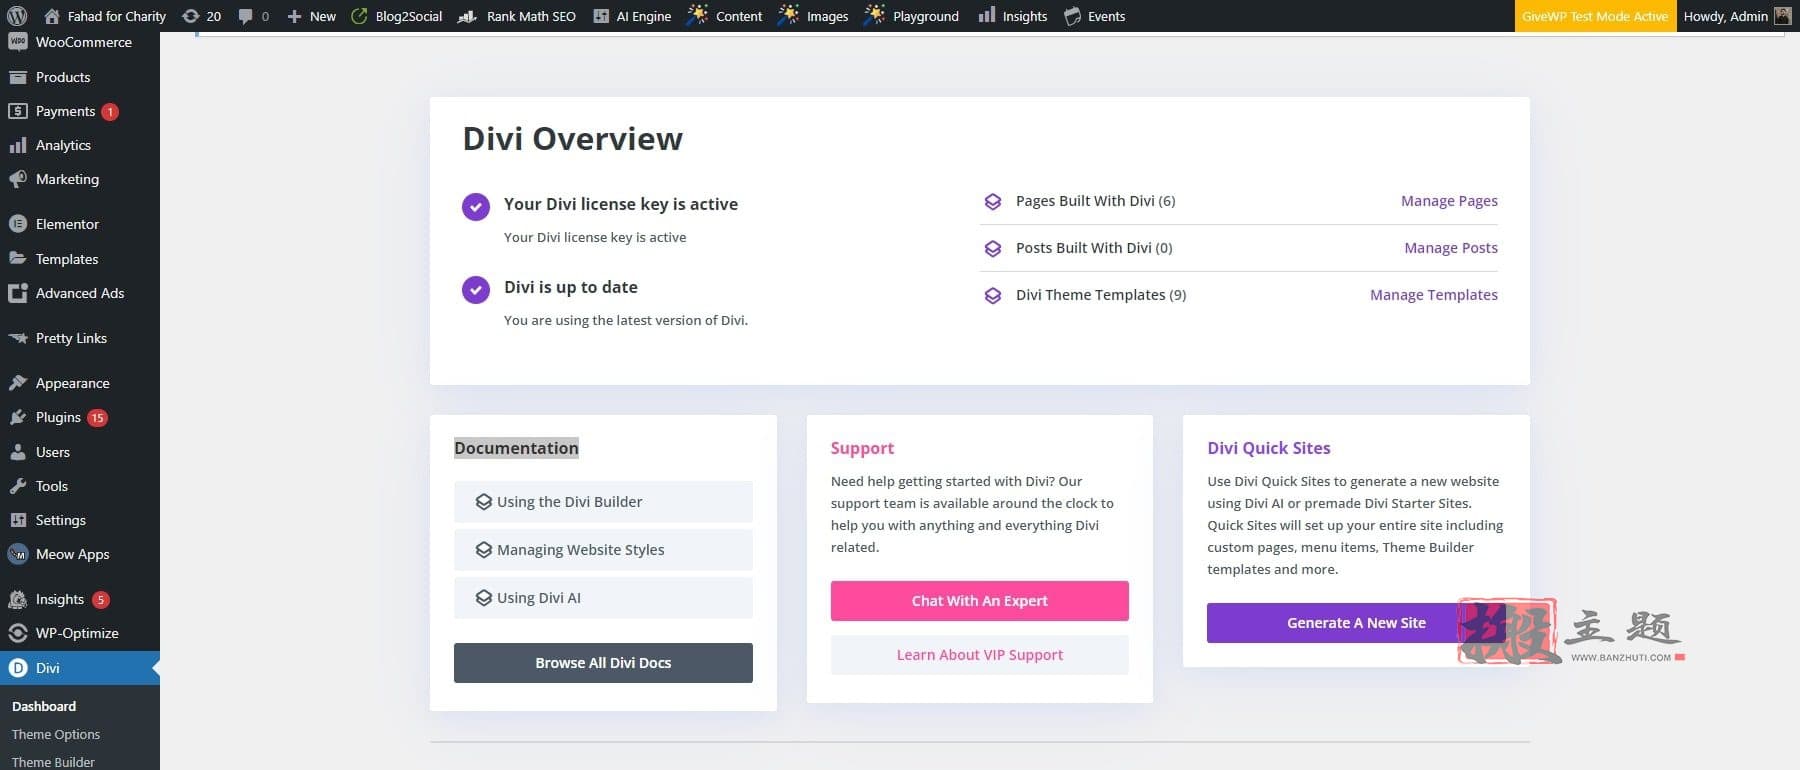Click the Playground magic wand icon
The image size is (1800, 770).
tap(875, 15)
